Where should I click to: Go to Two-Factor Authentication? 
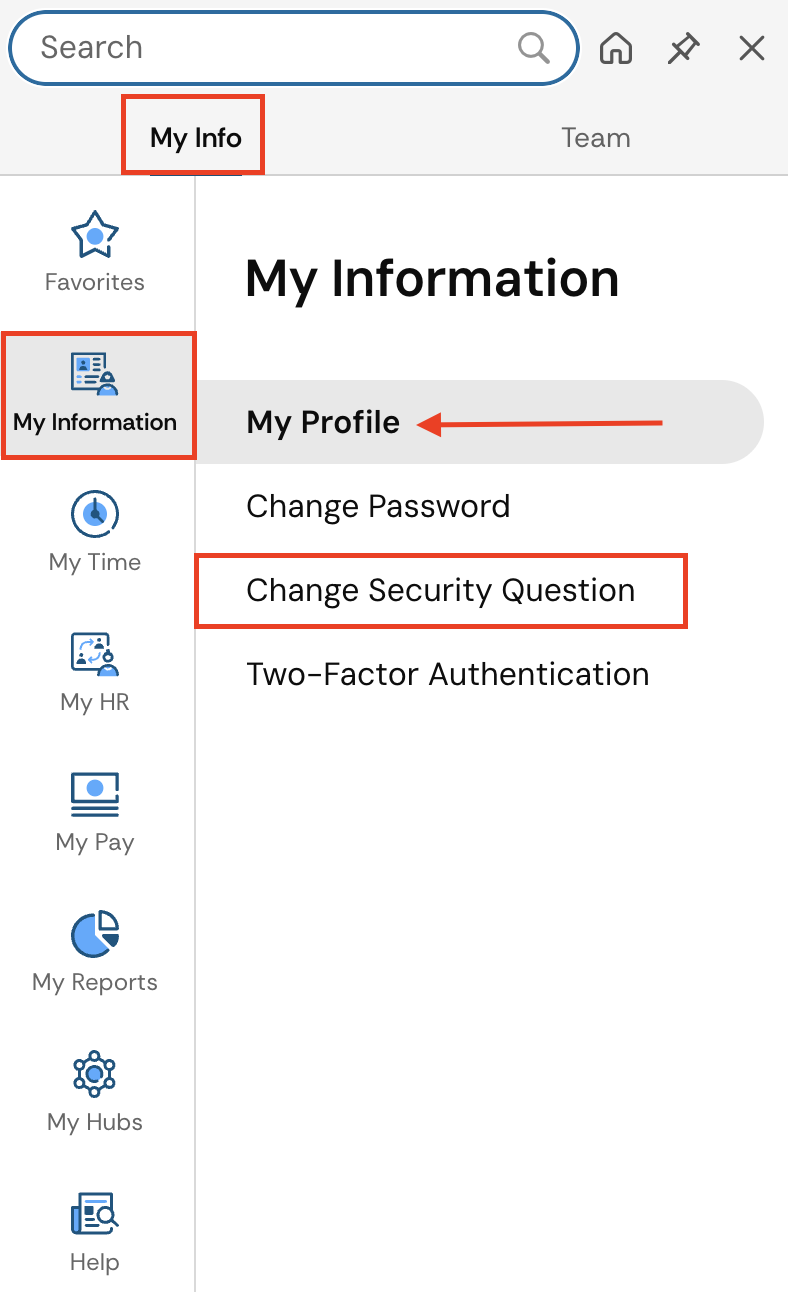[x=447, y=674]
